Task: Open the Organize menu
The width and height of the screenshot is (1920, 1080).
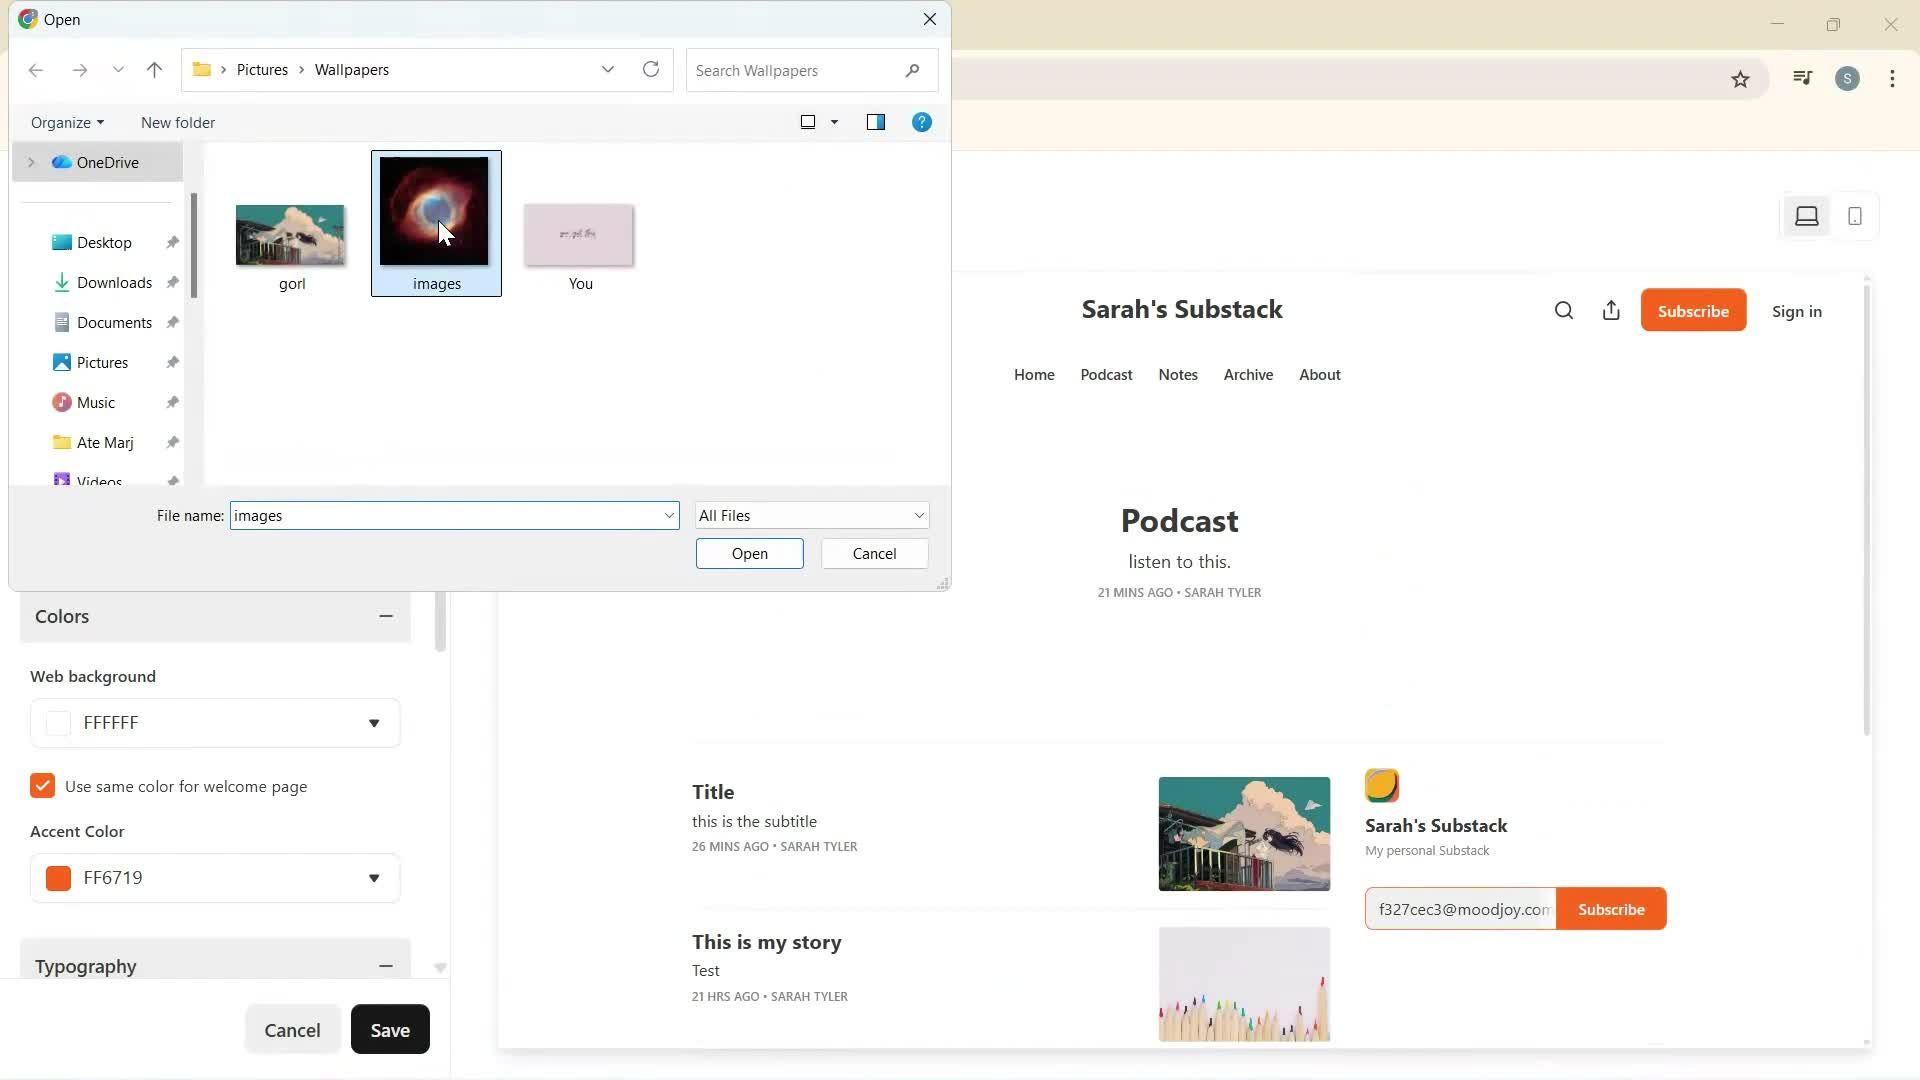Action: (67, 122)
